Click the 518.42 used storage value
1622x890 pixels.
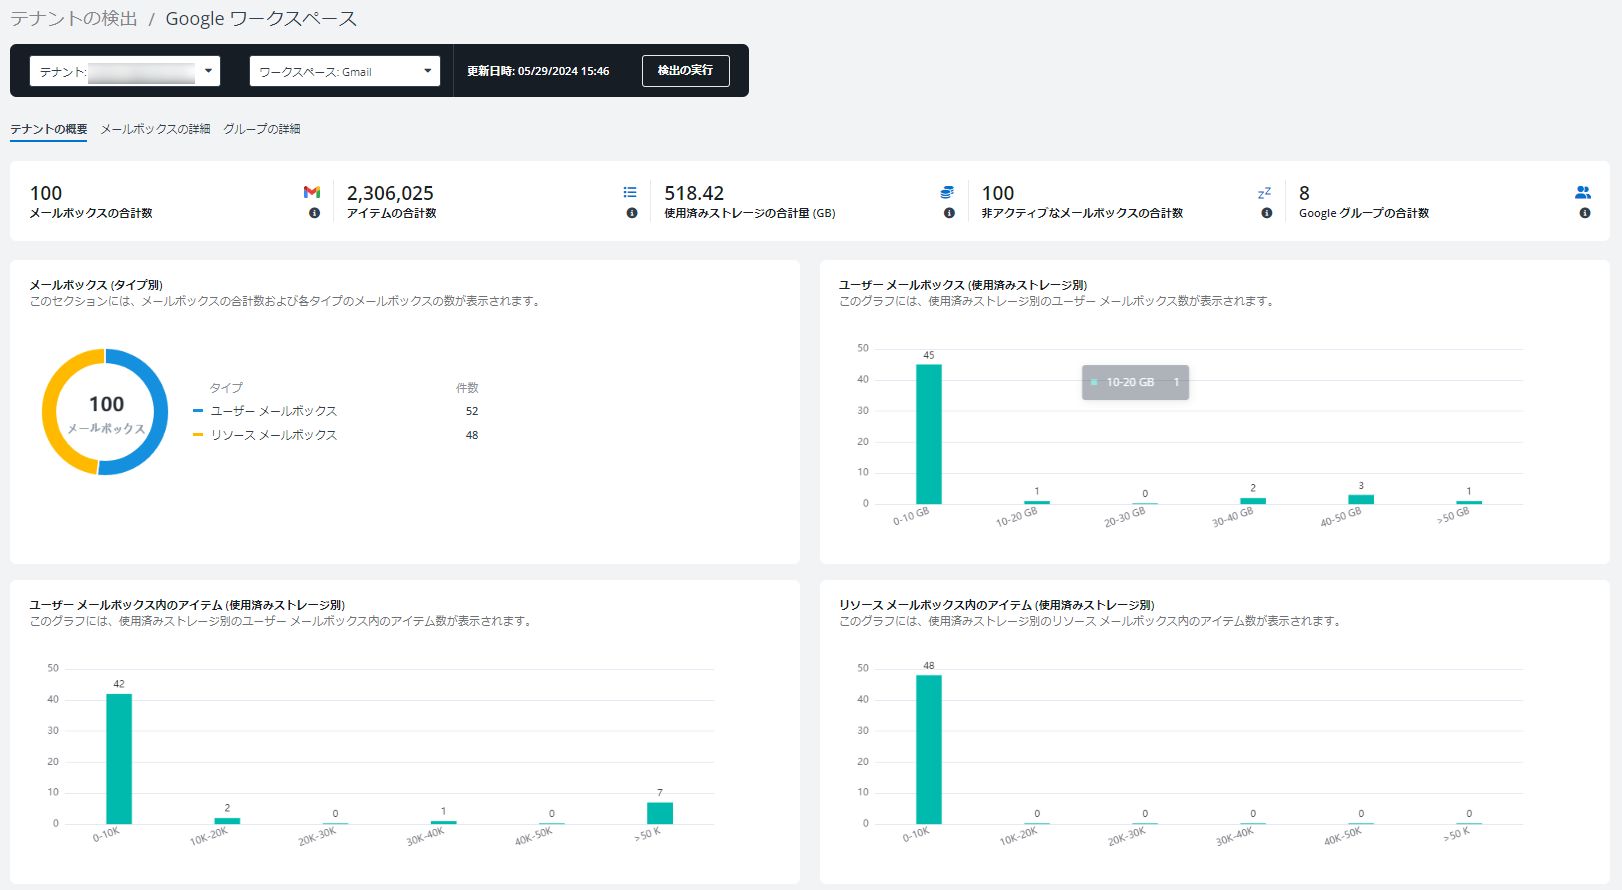point(694,193)
